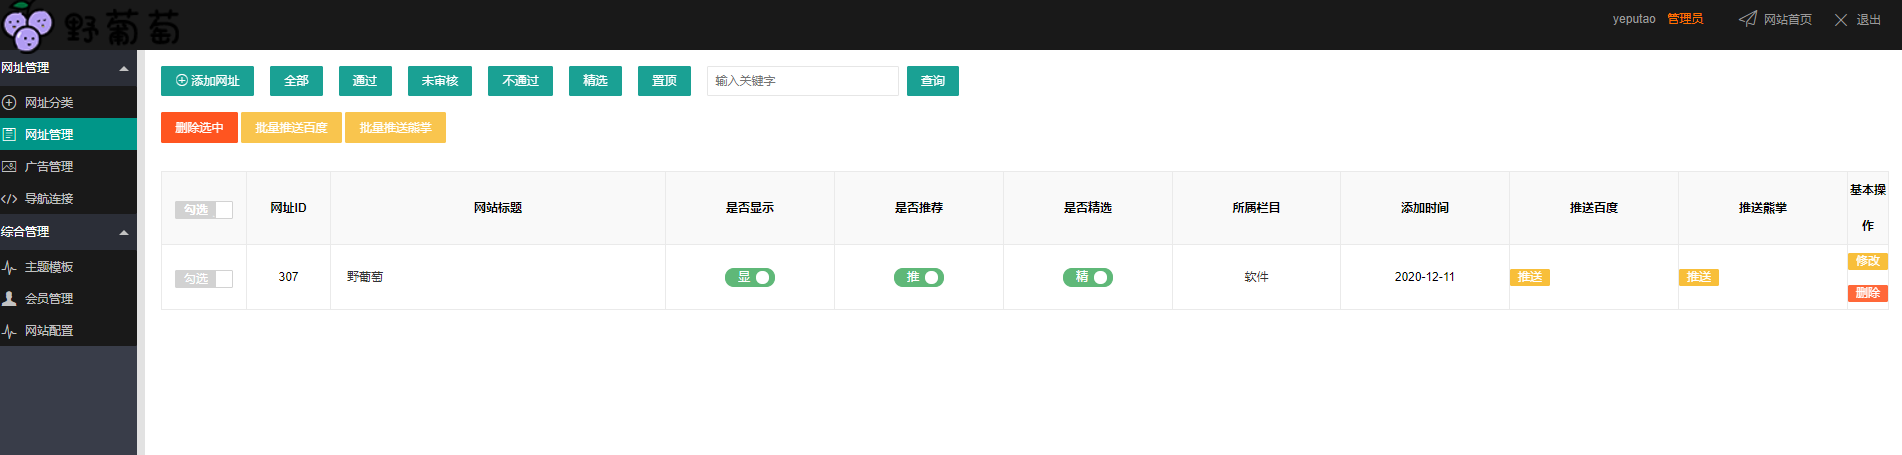Open 网址分类 in the sidebar

coord(68,102)
